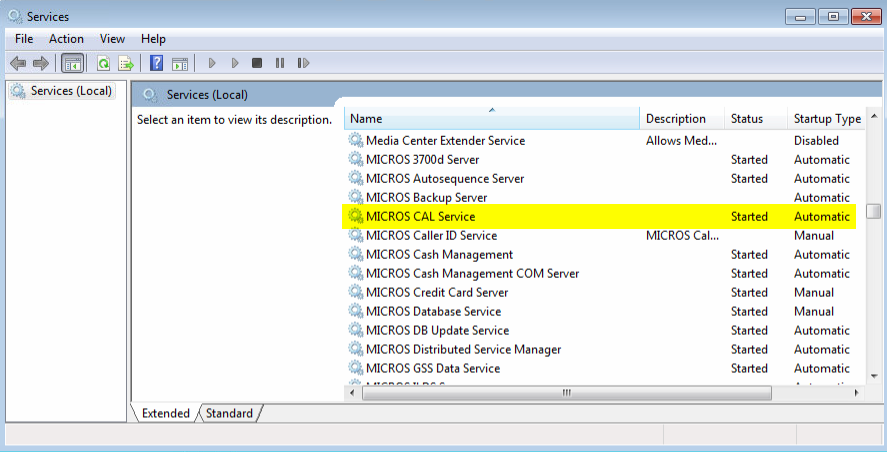Select the highlighted MICROS CAL Service row
This screenshot has width=887, height=452.
(600, 216)
